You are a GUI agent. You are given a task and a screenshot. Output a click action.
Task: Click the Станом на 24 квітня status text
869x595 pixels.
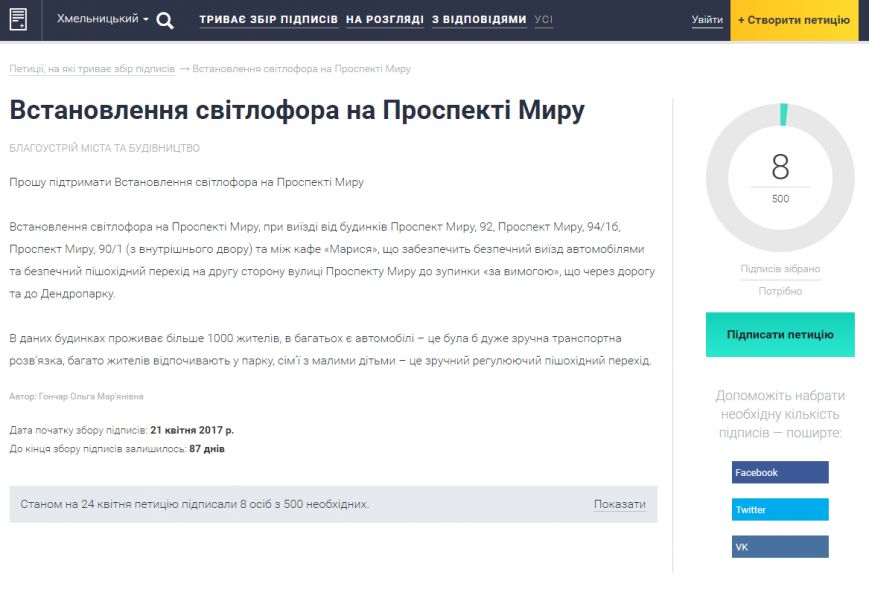tap(195, 504)
